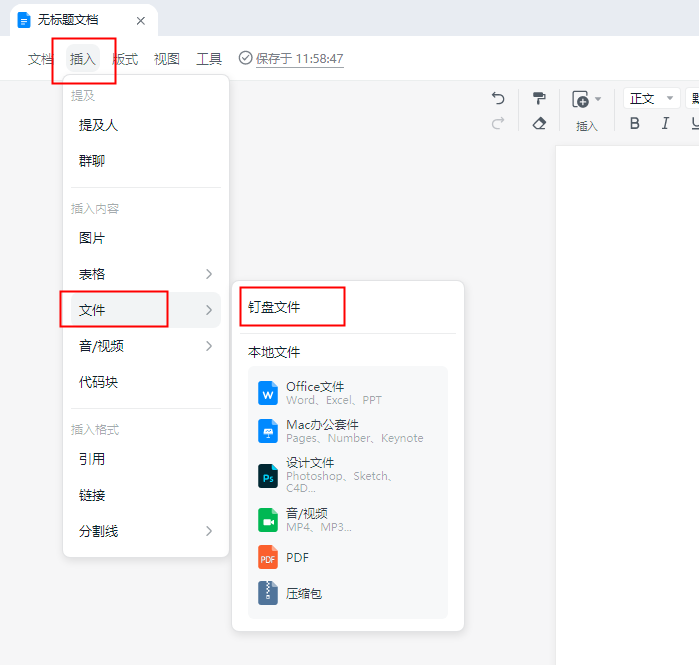Click the Office Word file icon
The width and height of the screenshot is (699, 665).
click(x=268, y=393)
